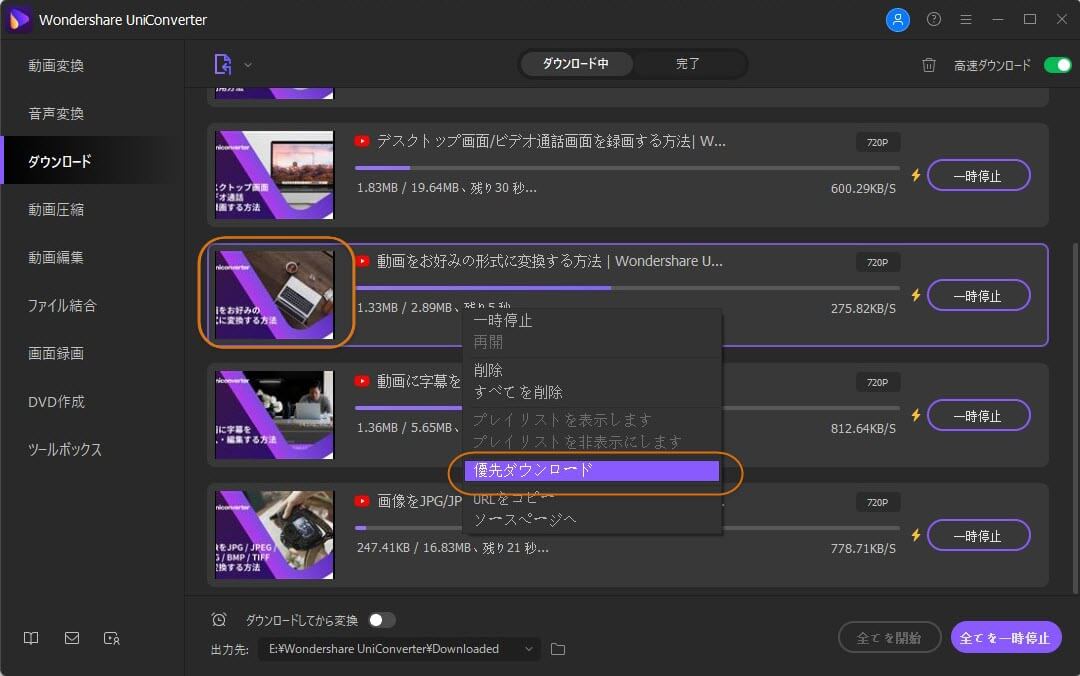The image size is (1080, 676).
Task: Open the hamburger menu icon
Action: pos(966,19)
